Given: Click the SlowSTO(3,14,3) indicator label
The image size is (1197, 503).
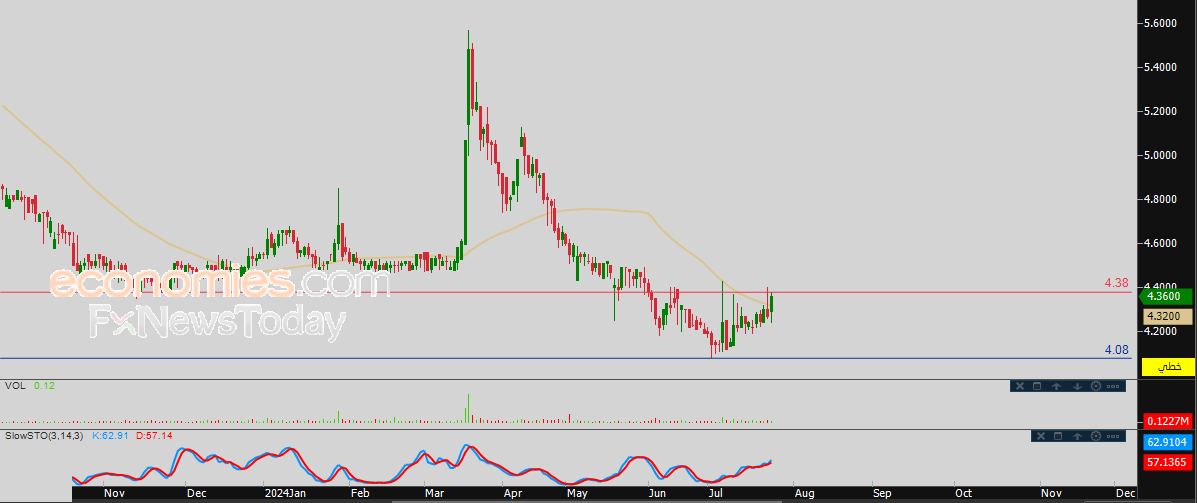Looking at the screenshot, I should click(46, 435).
